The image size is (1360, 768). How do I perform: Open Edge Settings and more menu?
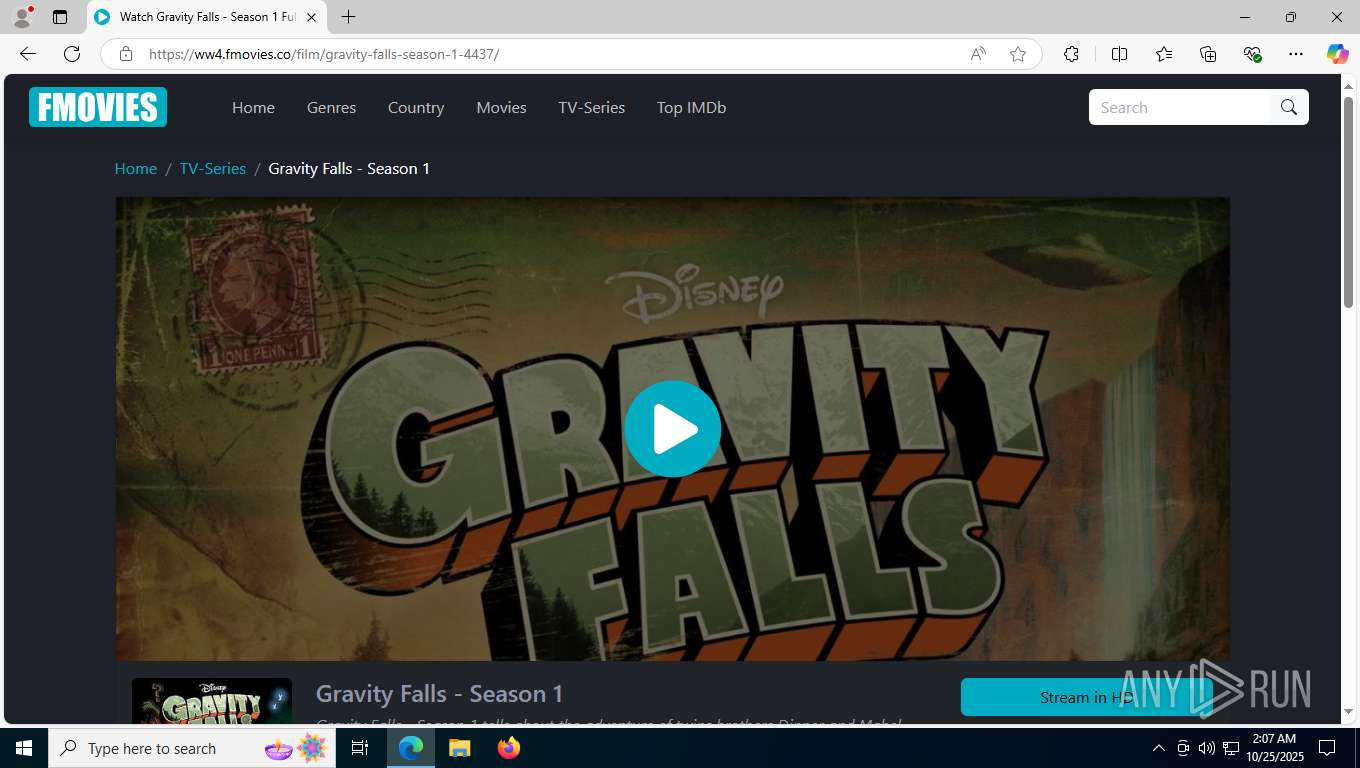point(1296,54)
